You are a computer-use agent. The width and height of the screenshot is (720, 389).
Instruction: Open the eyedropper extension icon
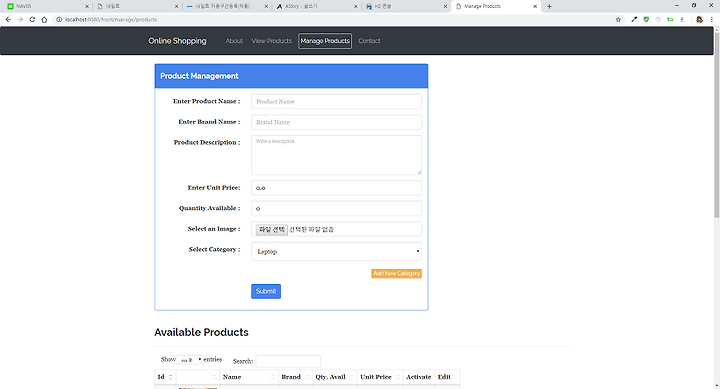point(634,19)
